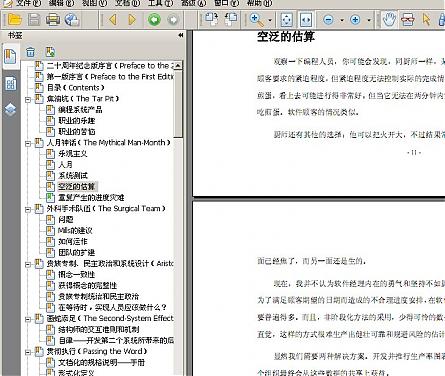
Task: Collapse the 贯彻执行 (Passing the Word) node
Action: [x=28, y=352]
